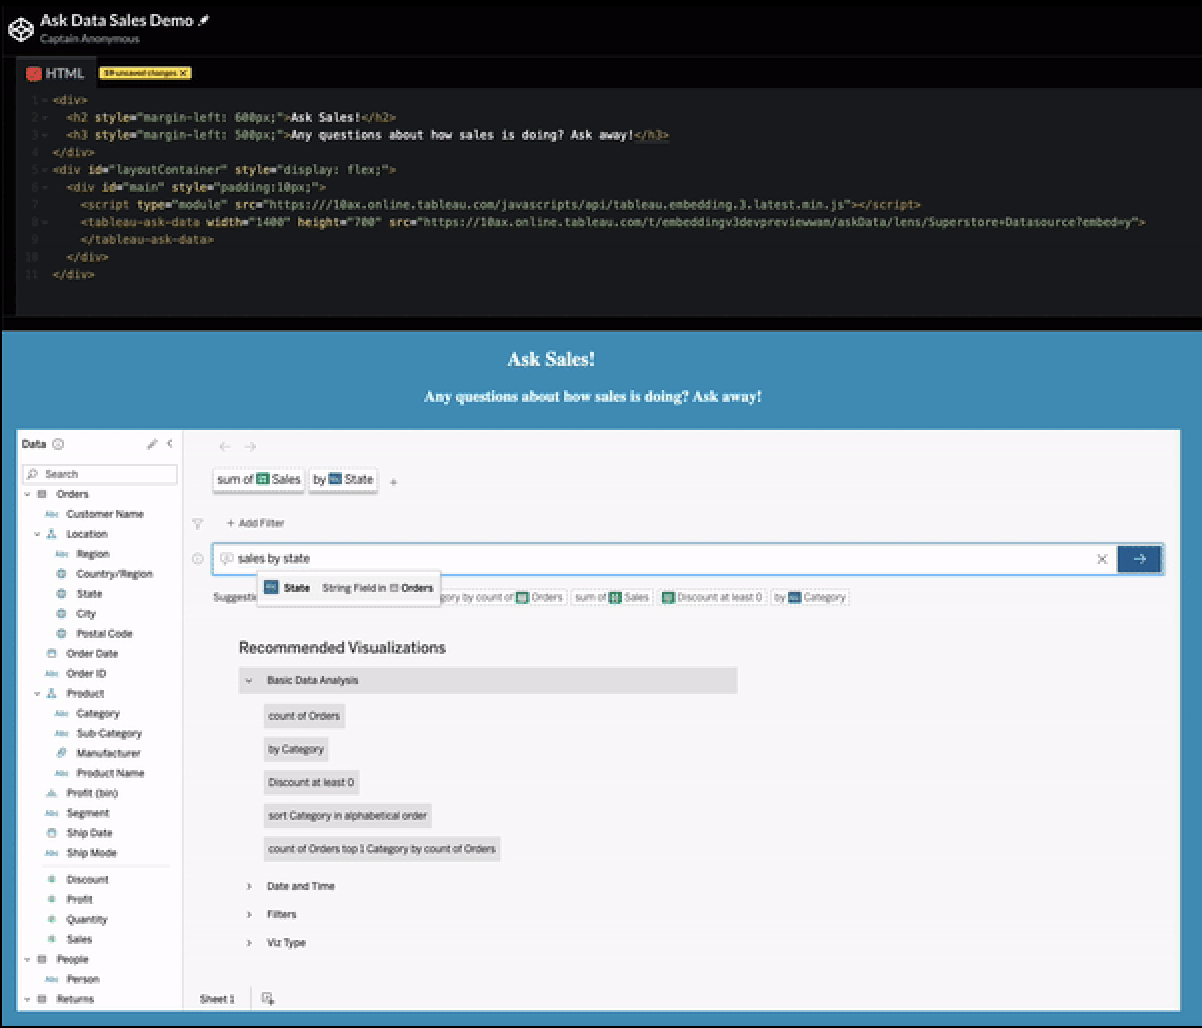Collapse the Data pane with the arrow icon
This screenshot has height=1028, width=1202.
(x=169, y=444)
